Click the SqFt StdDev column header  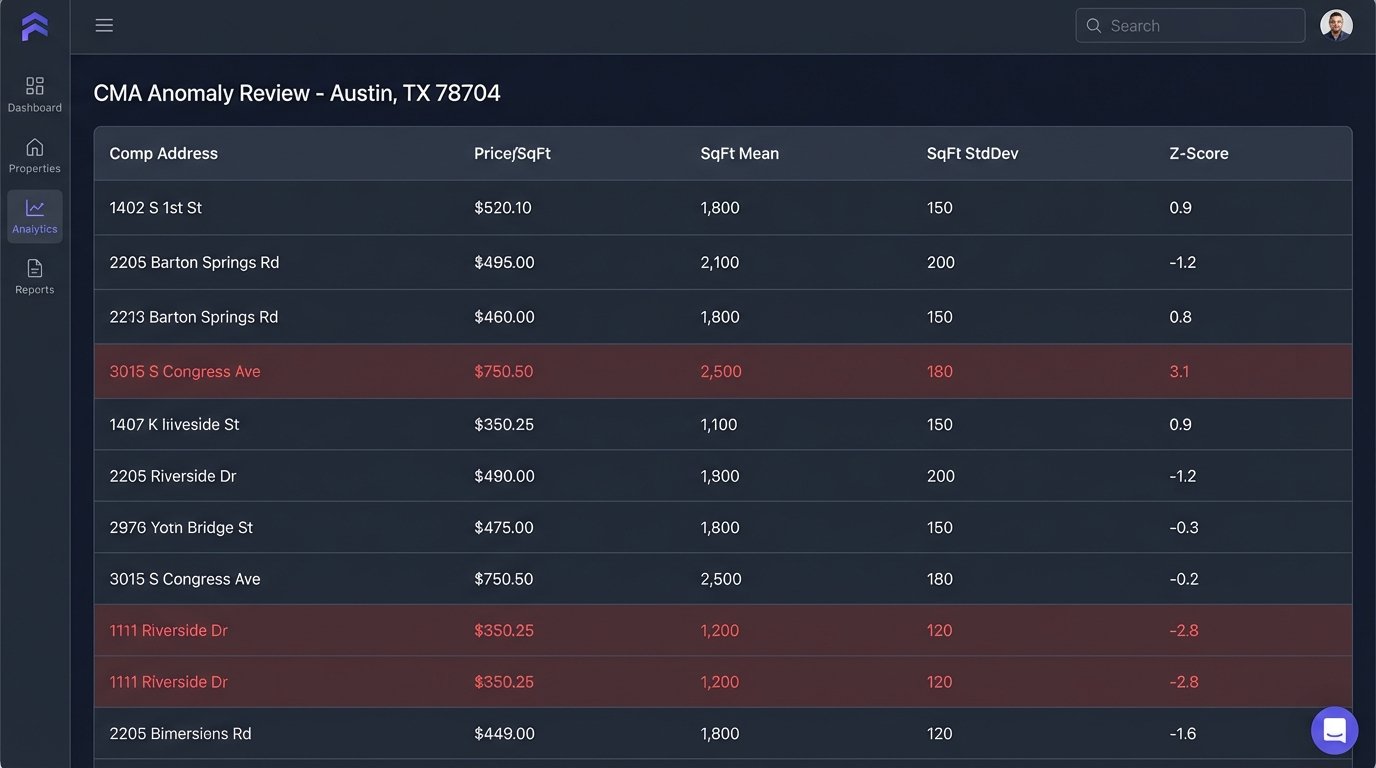(972, 154)
